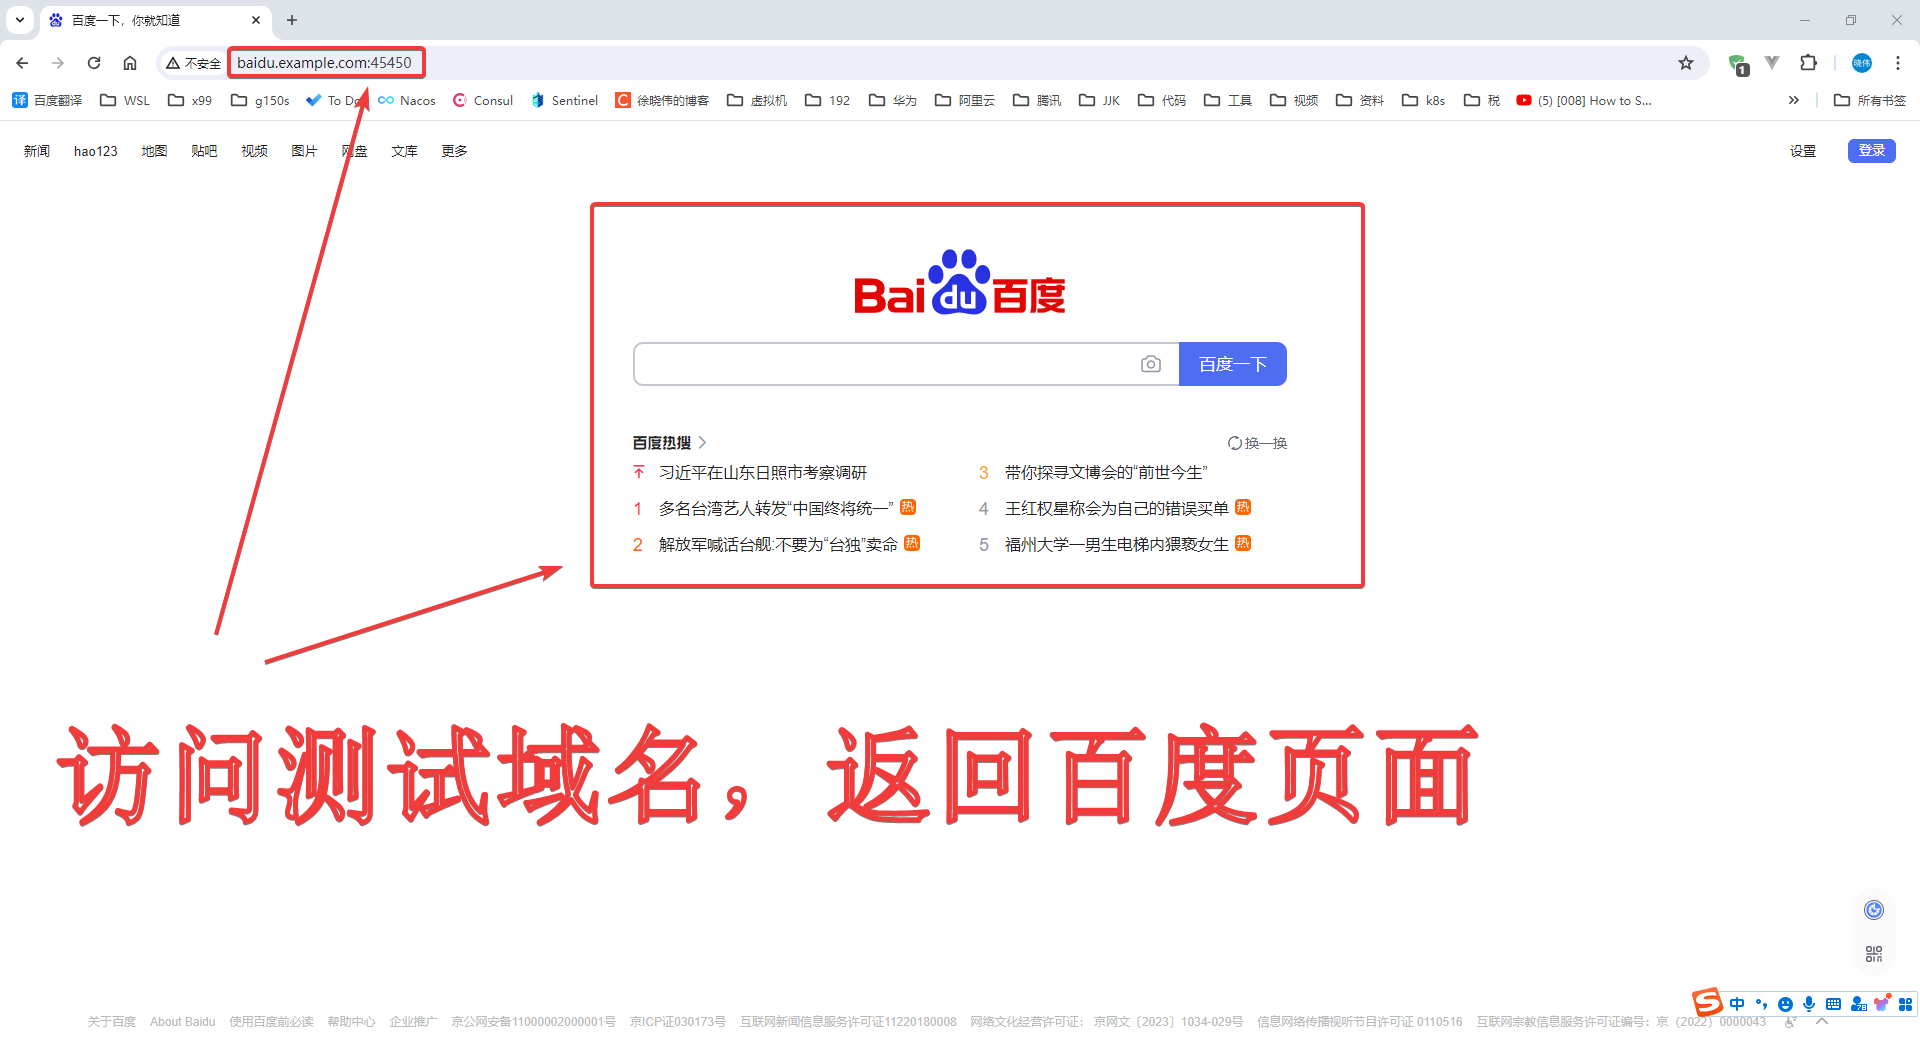Open the Chrome three-dot menu
1920x1040 pixels.
point(1897,63)
